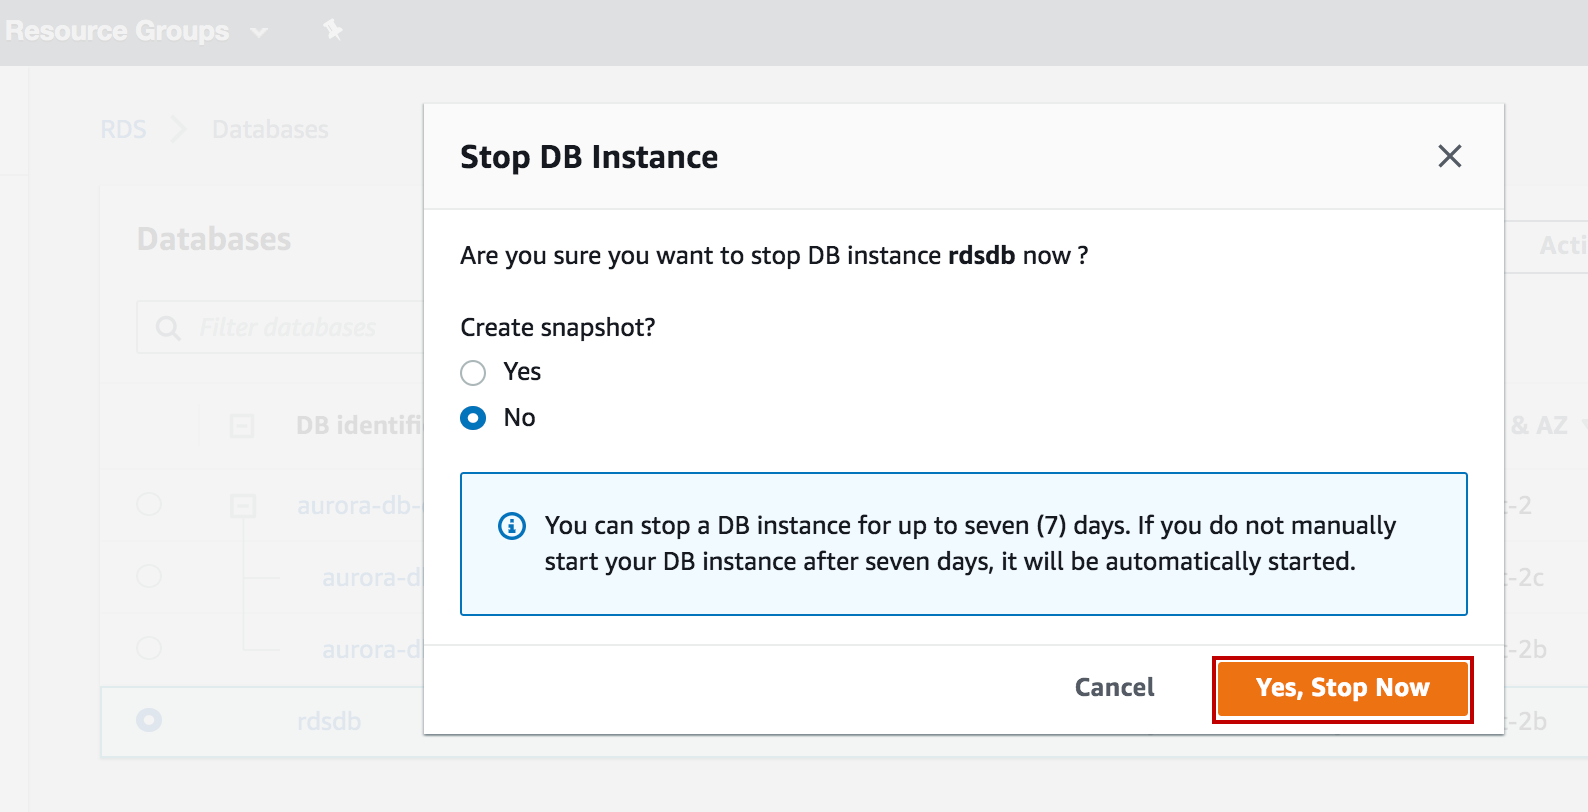Select No for create snapshot

pyautogui.click(x=473, y=418)
